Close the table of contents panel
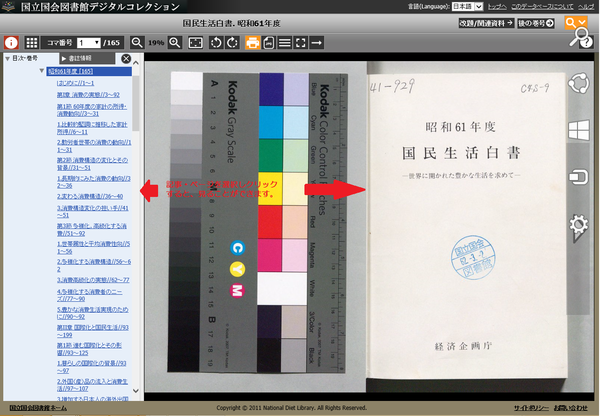Viewport: 600px width, 416px height. [x=126, y=59]
